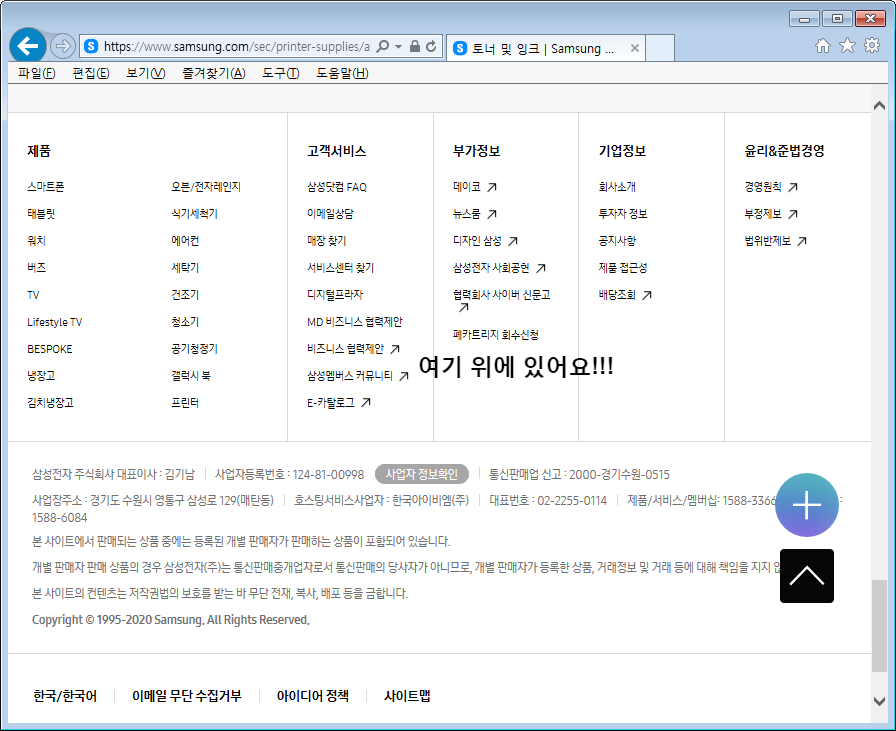The width and height of the screenshot is (896, 731).
Task: Click the scrollbar up arrow
Action: [879, 106]
